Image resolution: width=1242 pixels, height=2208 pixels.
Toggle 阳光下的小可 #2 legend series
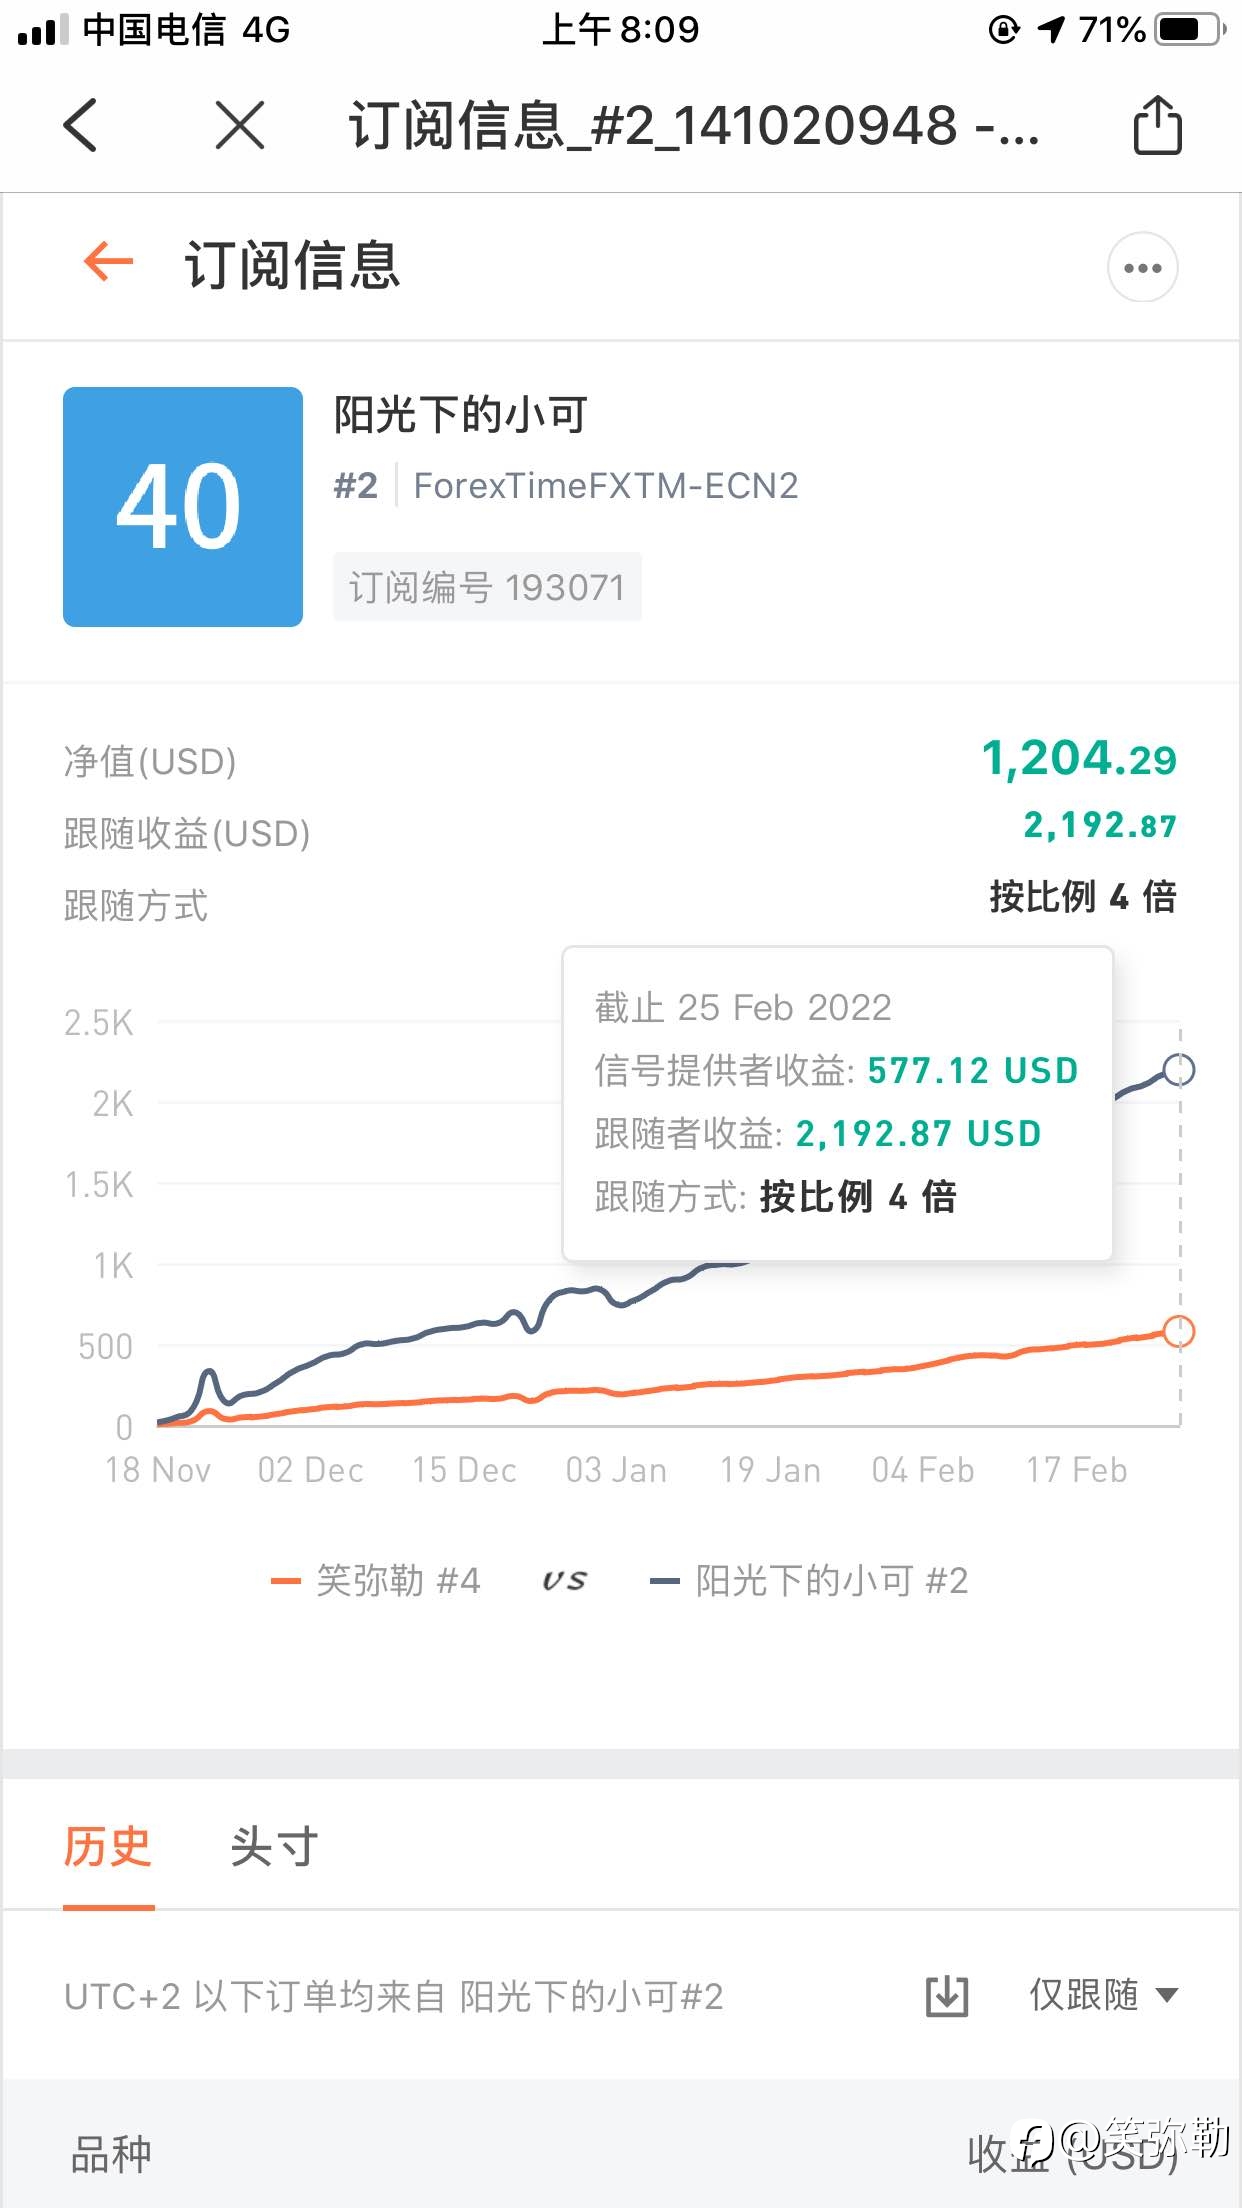point(809,1581)
